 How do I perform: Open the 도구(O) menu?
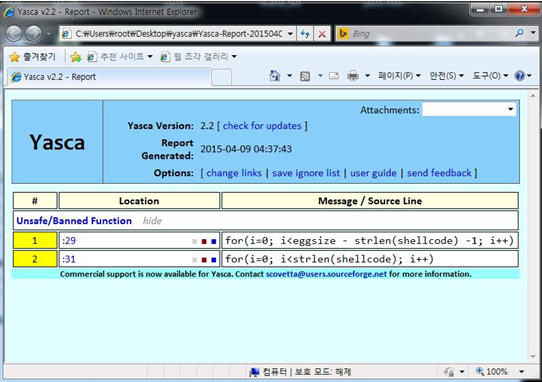tap(490, 75)
